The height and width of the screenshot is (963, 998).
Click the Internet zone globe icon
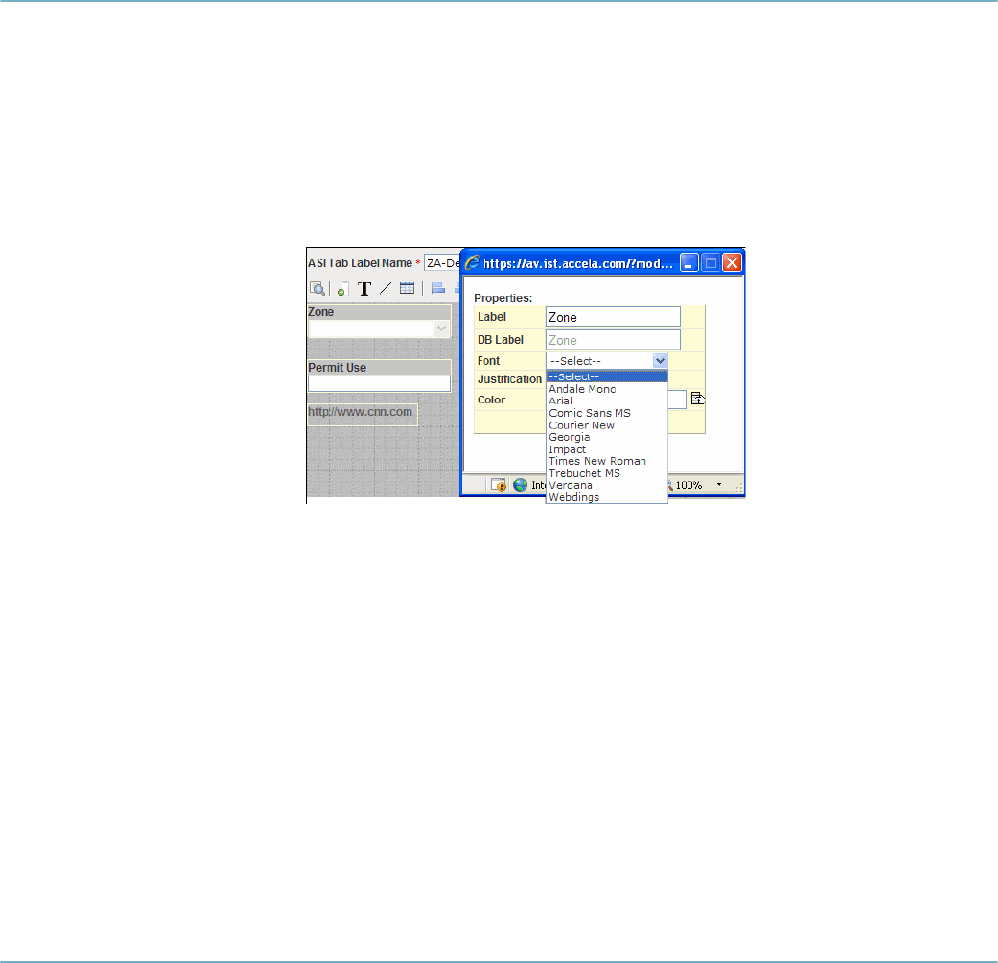pos(520,485)
